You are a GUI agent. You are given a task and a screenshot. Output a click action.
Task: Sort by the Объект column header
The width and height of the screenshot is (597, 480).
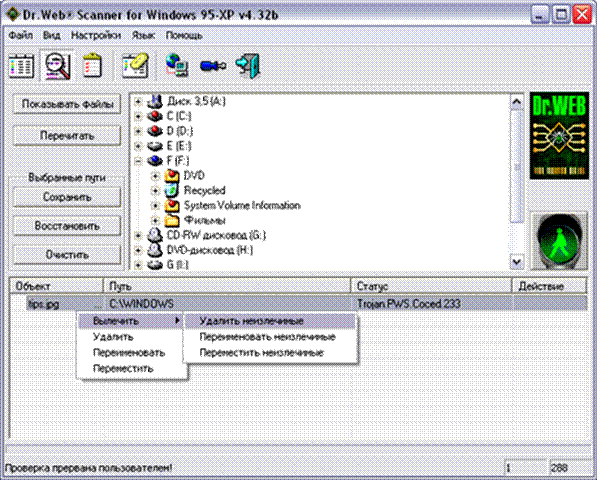[x=56, y=286]
